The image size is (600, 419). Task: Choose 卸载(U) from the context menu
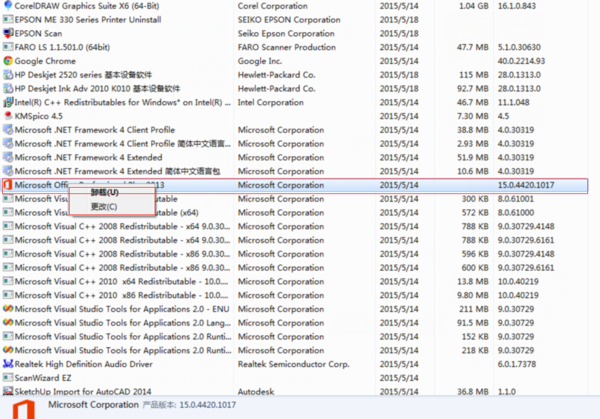(x=105, y=192)
